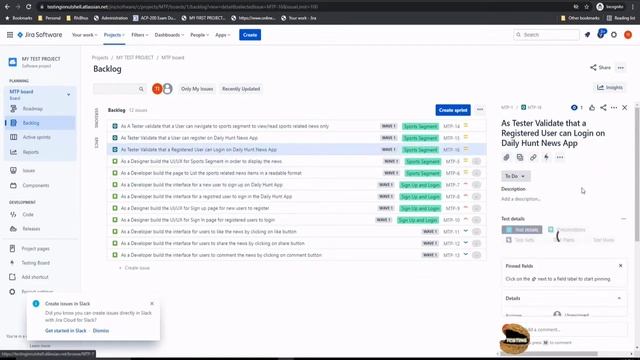Viewport: 640px width, 360px height.
Task: Open MTP-14 sports segment navigation issue row
Action: coord(297,126)
